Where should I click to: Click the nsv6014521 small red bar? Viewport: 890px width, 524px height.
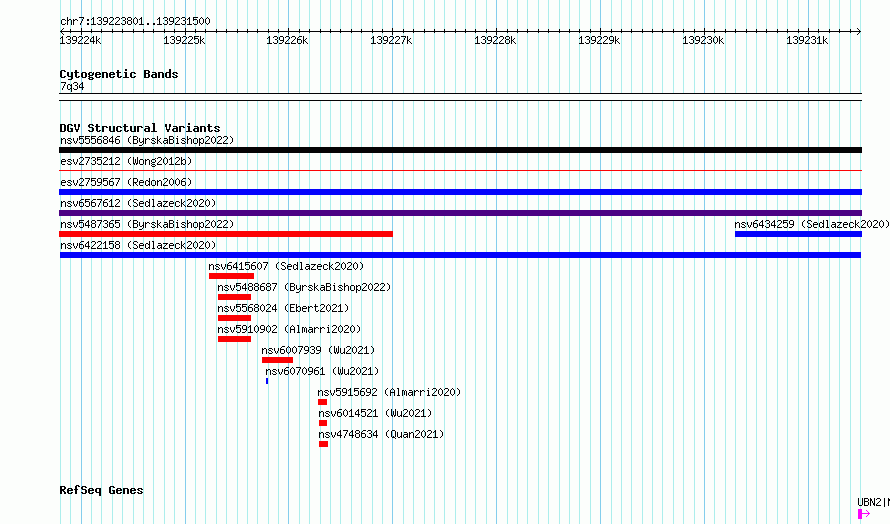pyautogui.click(x=323, y=423)
